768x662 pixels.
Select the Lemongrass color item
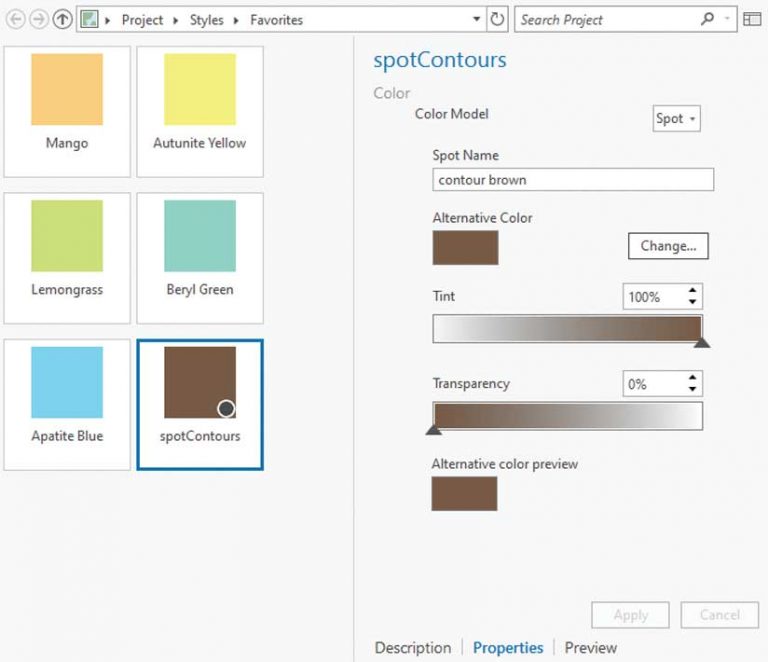coord(67,258)
